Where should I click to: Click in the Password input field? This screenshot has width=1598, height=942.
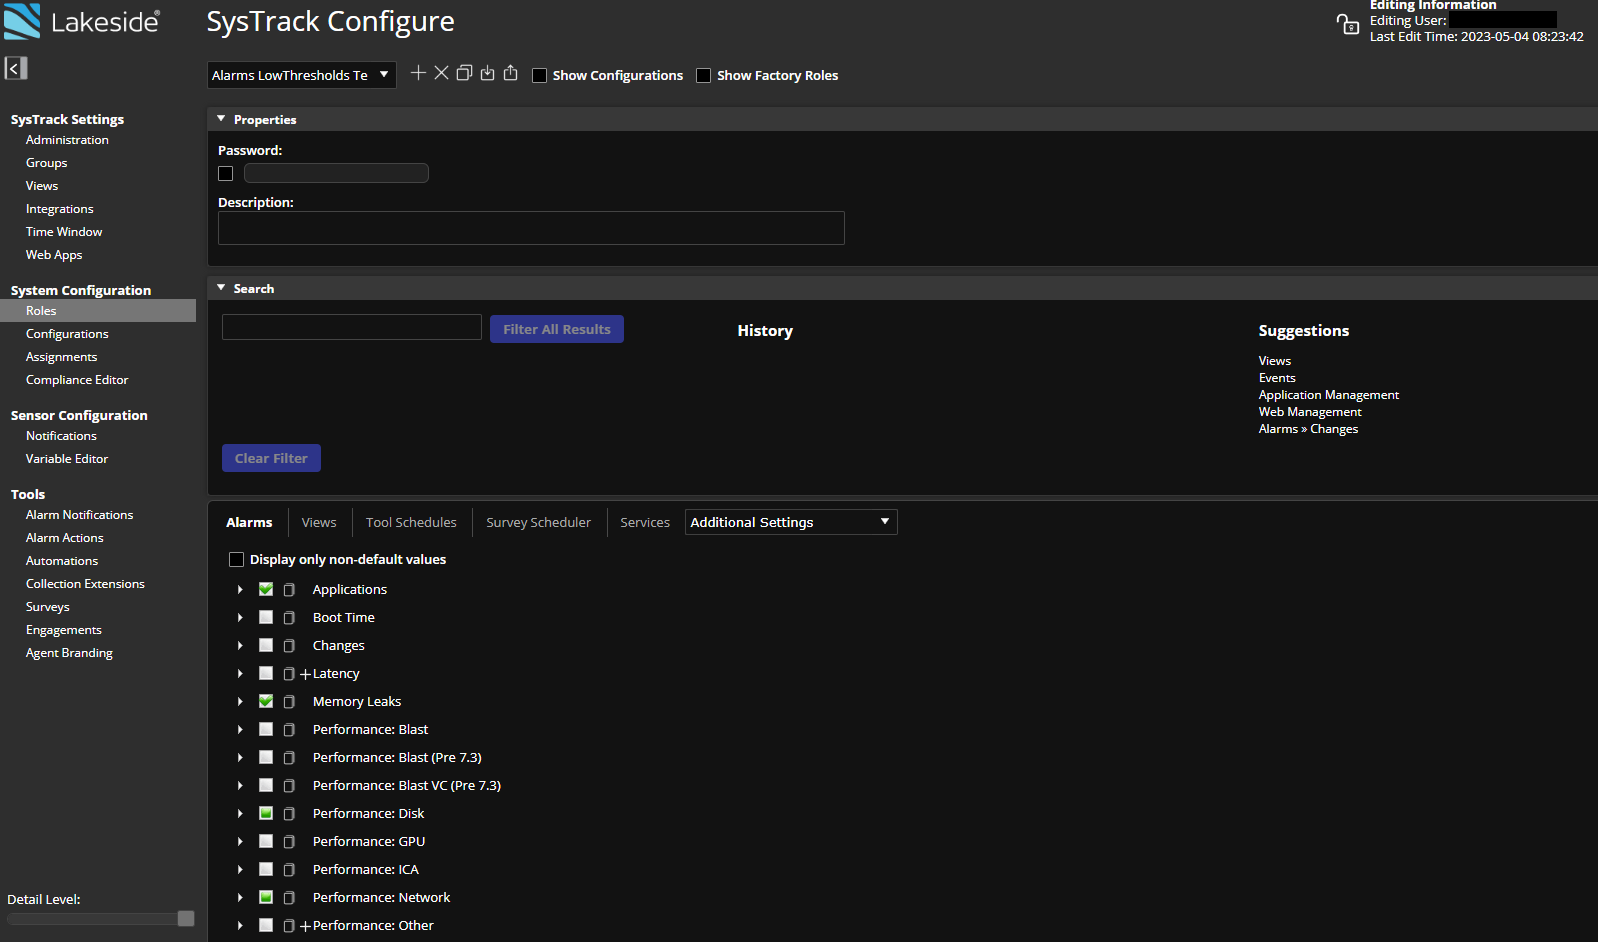click(x=336, y=173)
